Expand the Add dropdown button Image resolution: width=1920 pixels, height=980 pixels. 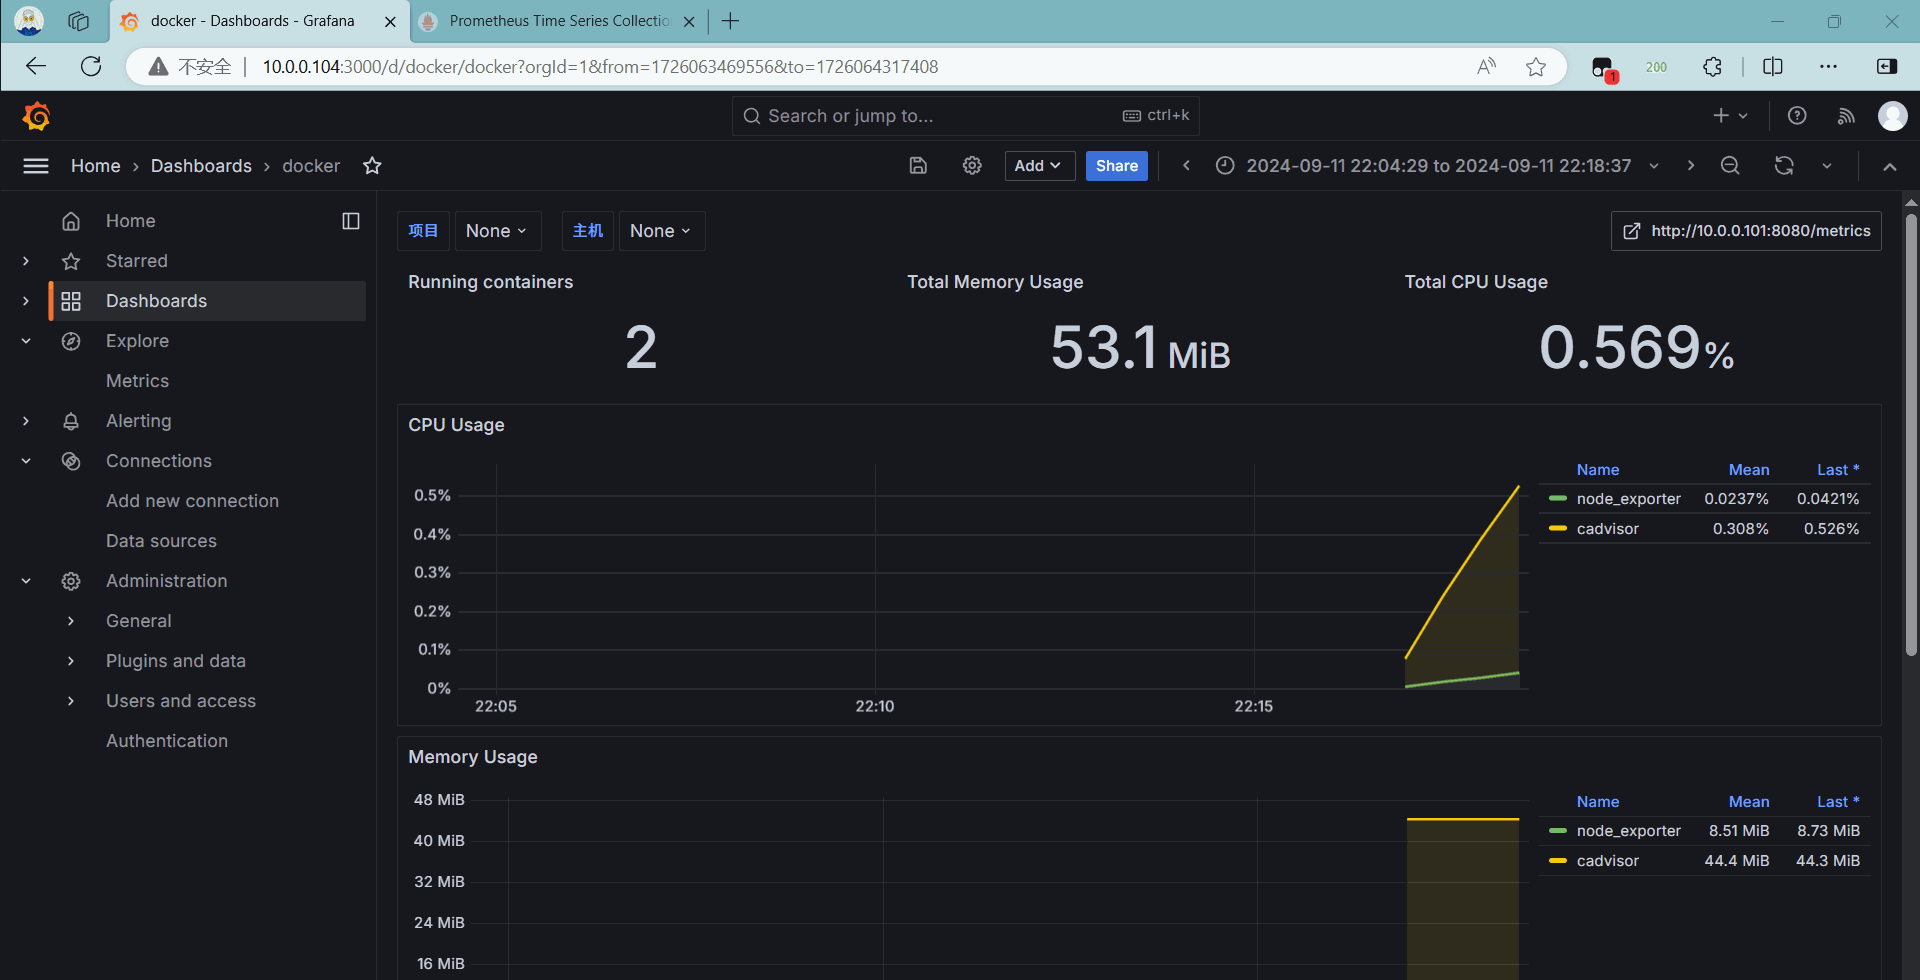click(x=1038, y=166)
